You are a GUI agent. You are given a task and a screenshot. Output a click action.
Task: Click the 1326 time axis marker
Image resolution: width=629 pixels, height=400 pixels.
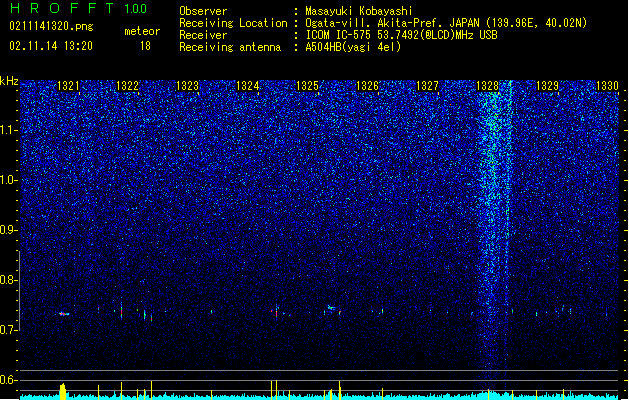(x=367, y=86)
